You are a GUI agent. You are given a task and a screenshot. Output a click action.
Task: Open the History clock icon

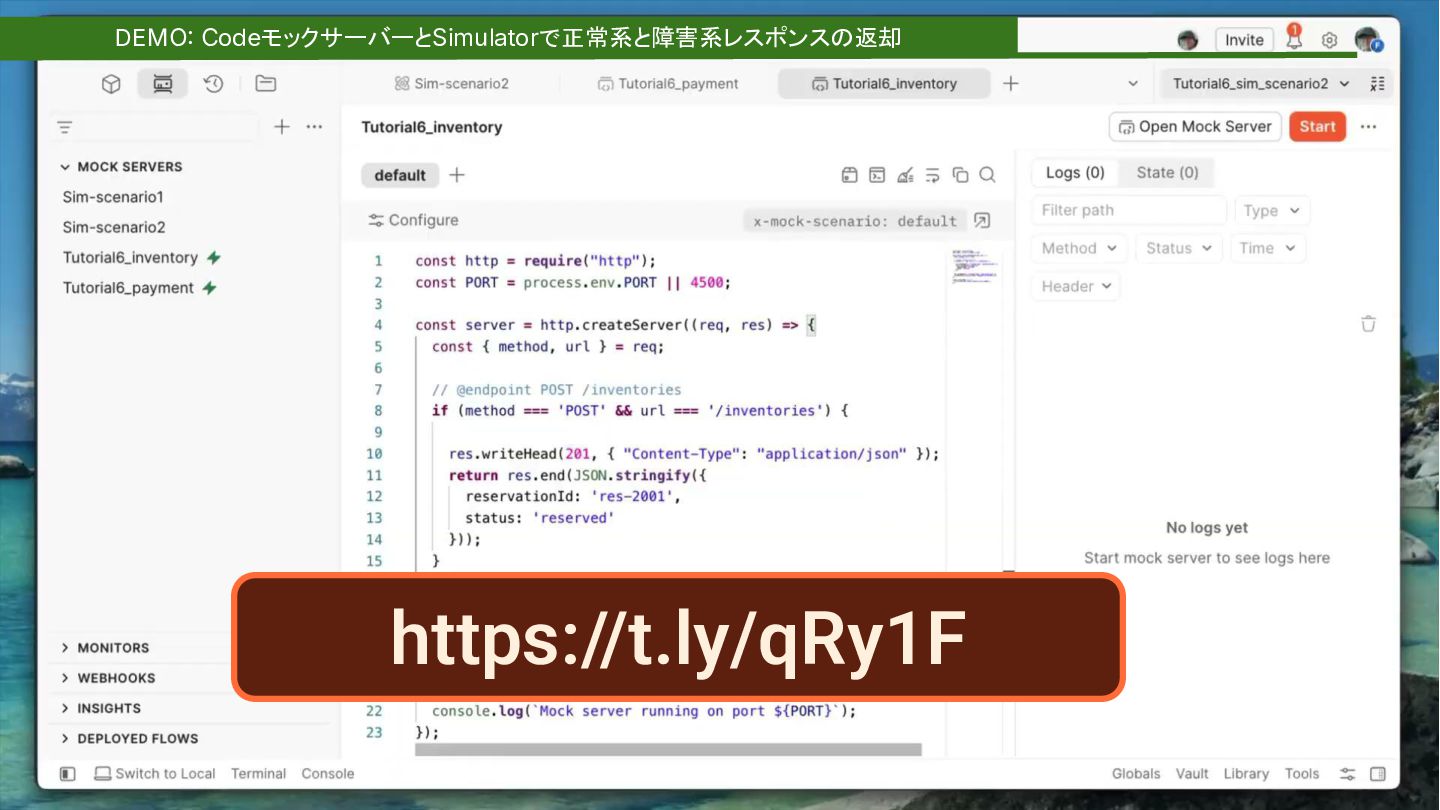[x=213, y=84]
